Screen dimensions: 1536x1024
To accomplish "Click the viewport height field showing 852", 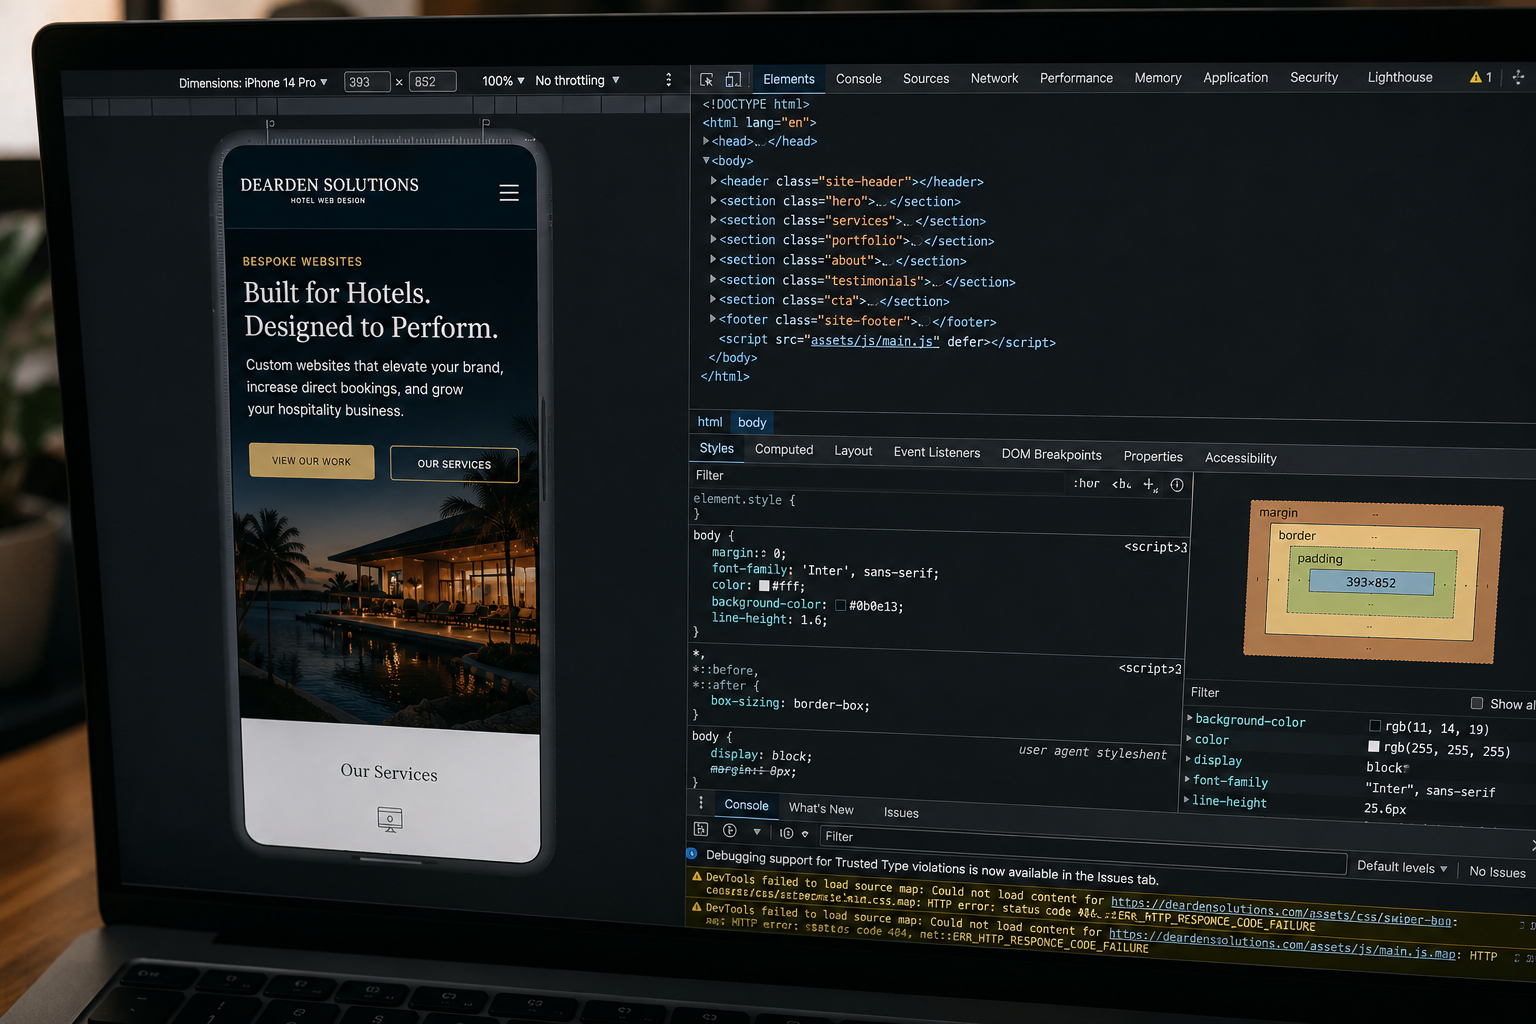I will [x=433, y=82].
